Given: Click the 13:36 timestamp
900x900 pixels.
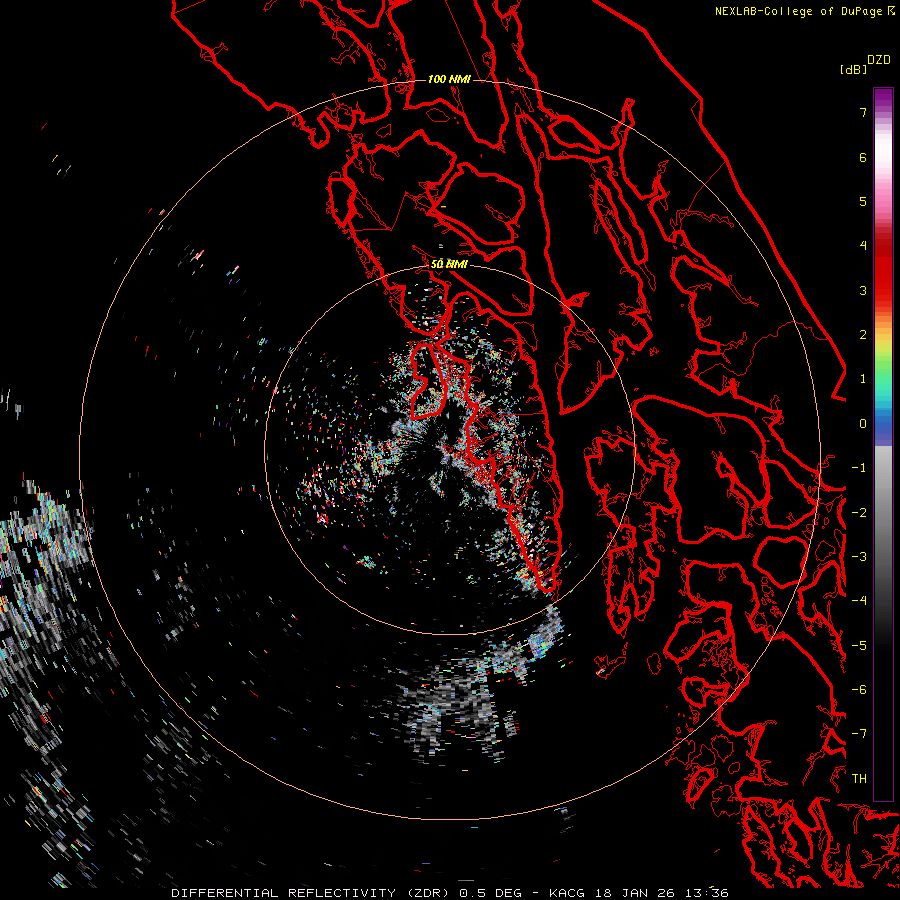Looking at the screenshot, I should click(x=705, y=893).
